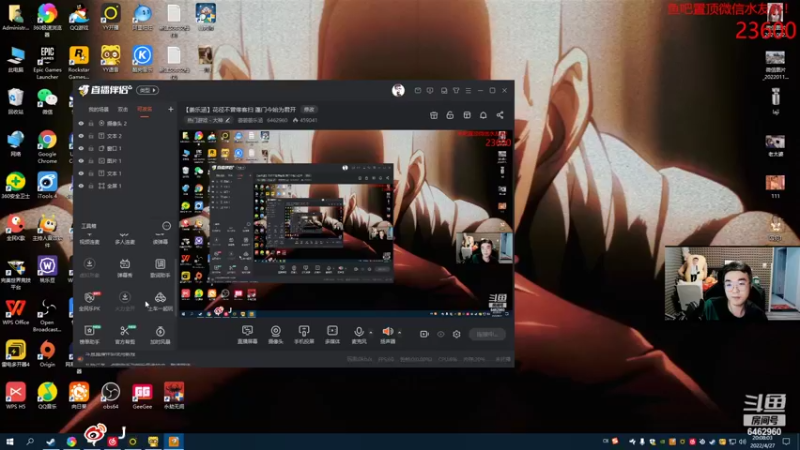Hide the 文本 1 source layer
The image size is (800, 450).
(81, 173)
